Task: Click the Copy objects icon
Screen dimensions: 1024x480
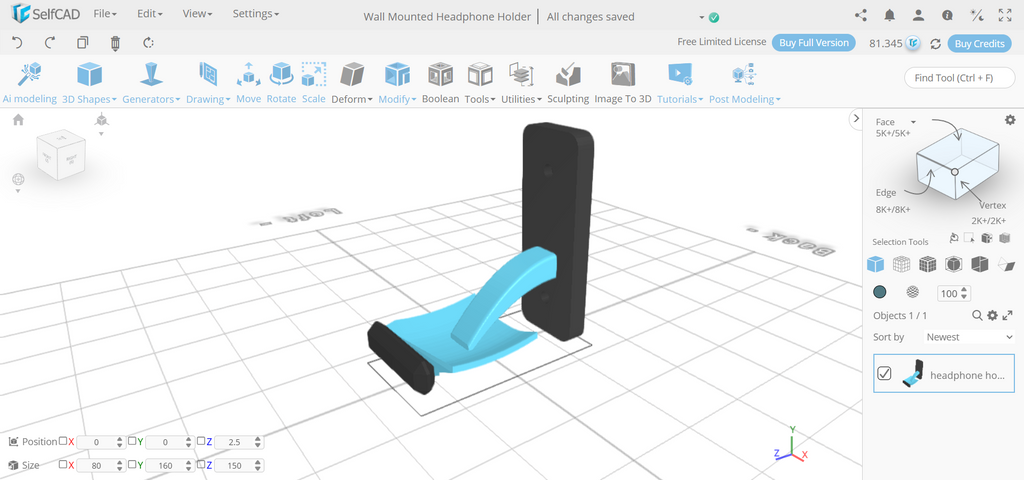Action: 82,43
